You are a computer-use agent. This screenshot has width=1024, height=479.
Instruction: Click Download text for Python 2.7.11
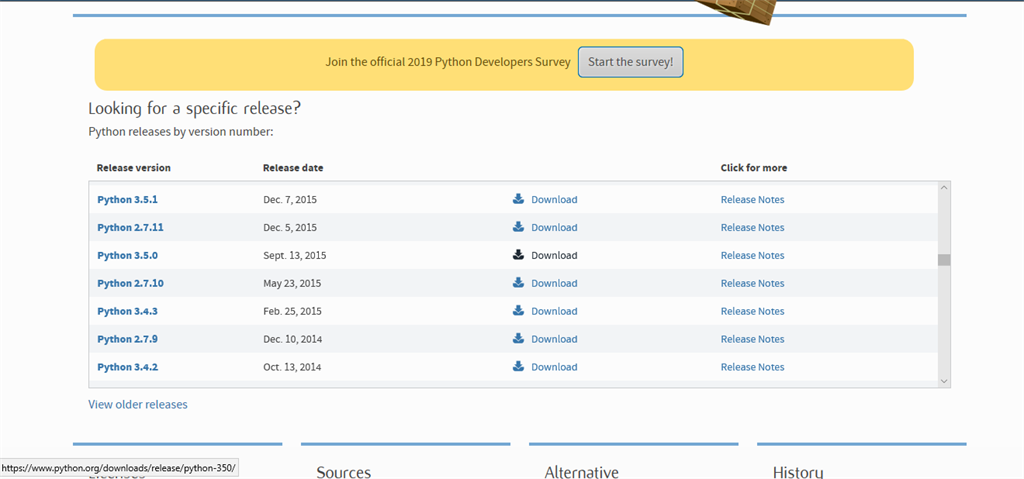point(554,227)
